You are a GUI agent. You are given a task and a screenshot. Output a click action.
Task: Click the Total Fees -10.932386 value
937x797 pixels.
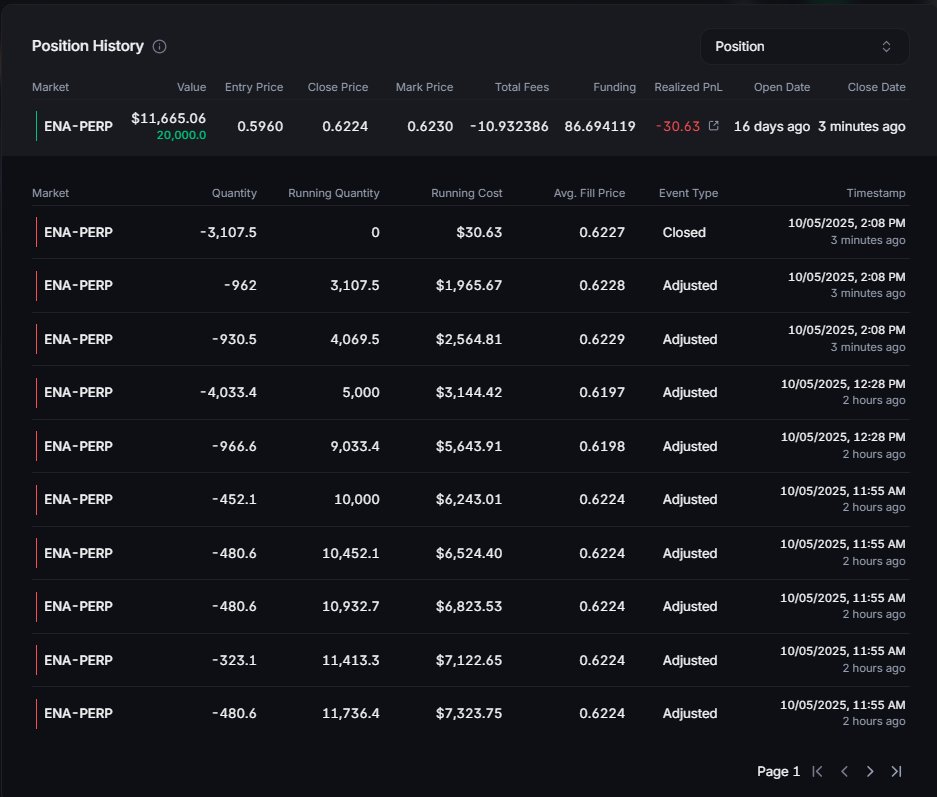(x=509, y=126)
